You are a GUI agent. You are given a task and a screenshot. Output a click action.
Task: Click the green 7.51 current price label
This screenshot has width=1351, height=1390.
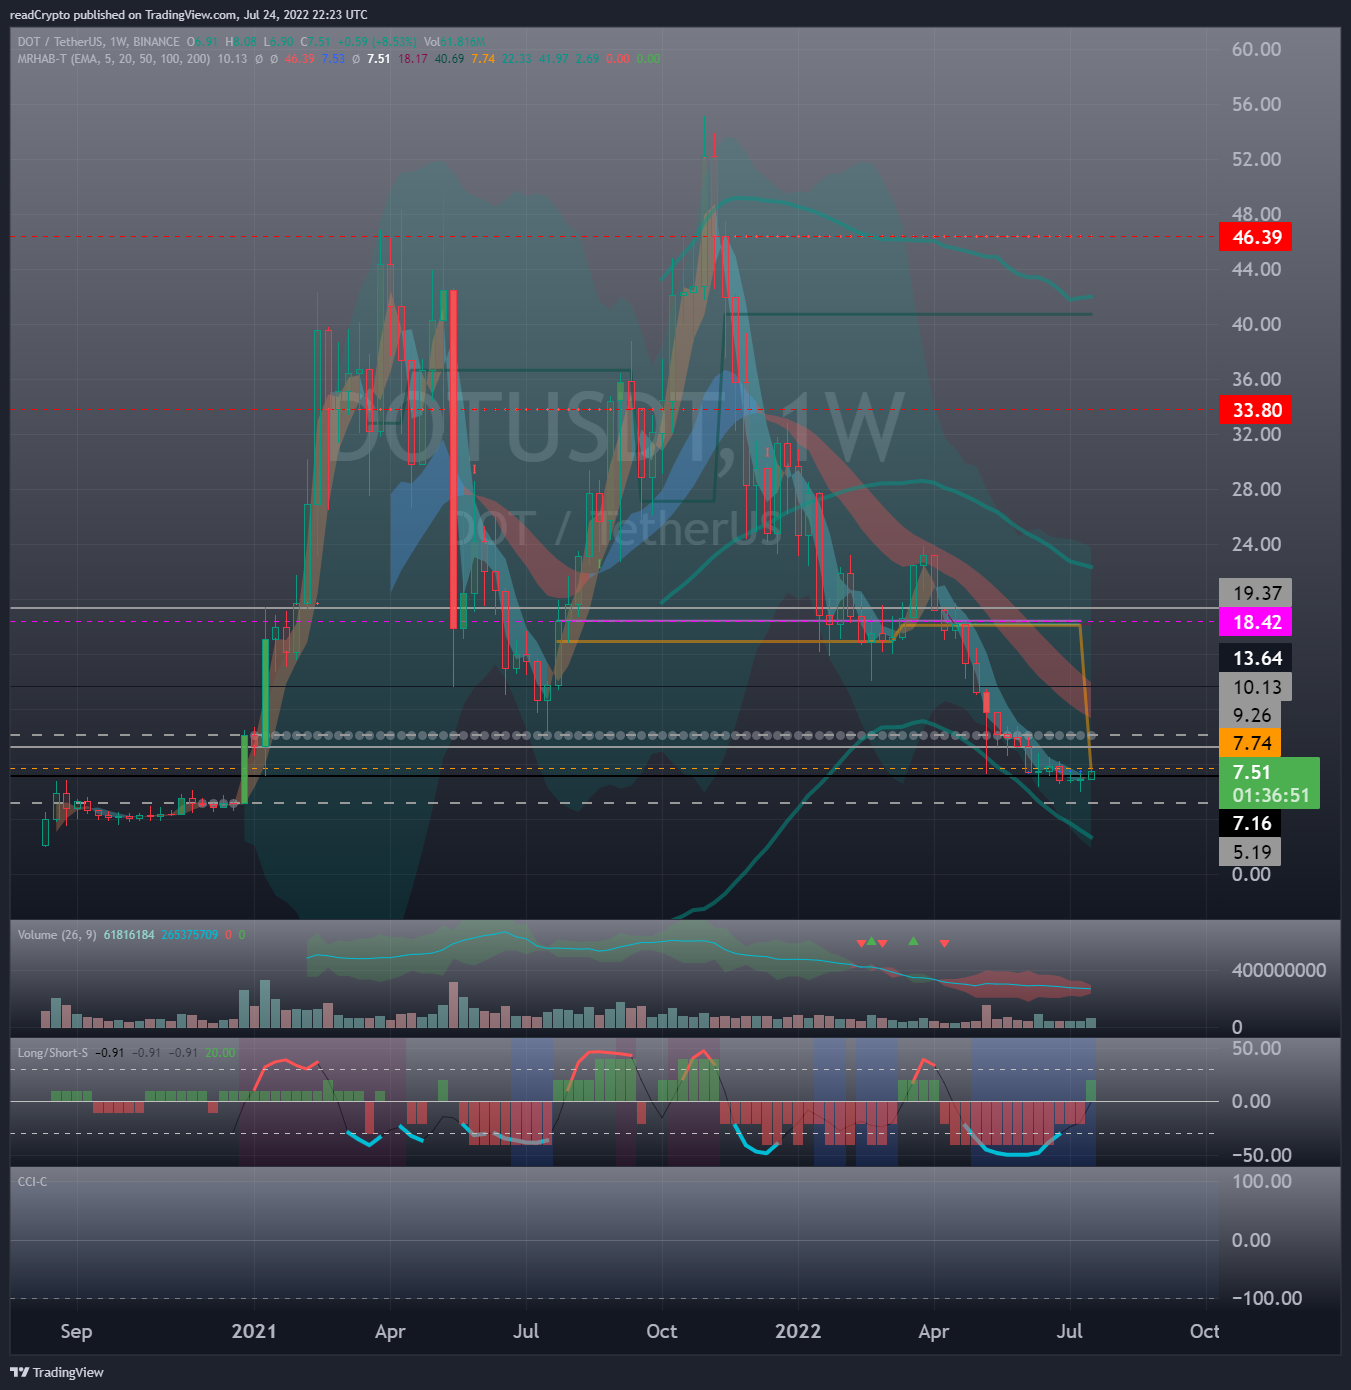click(x=1269, y=783)
